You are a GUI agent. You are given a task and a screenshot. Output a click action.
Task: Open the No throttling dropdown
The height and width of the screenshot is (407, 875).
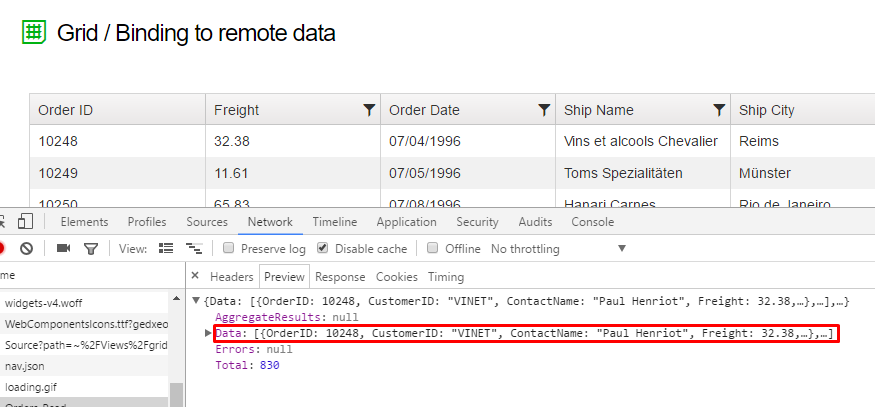click(558, 248)
